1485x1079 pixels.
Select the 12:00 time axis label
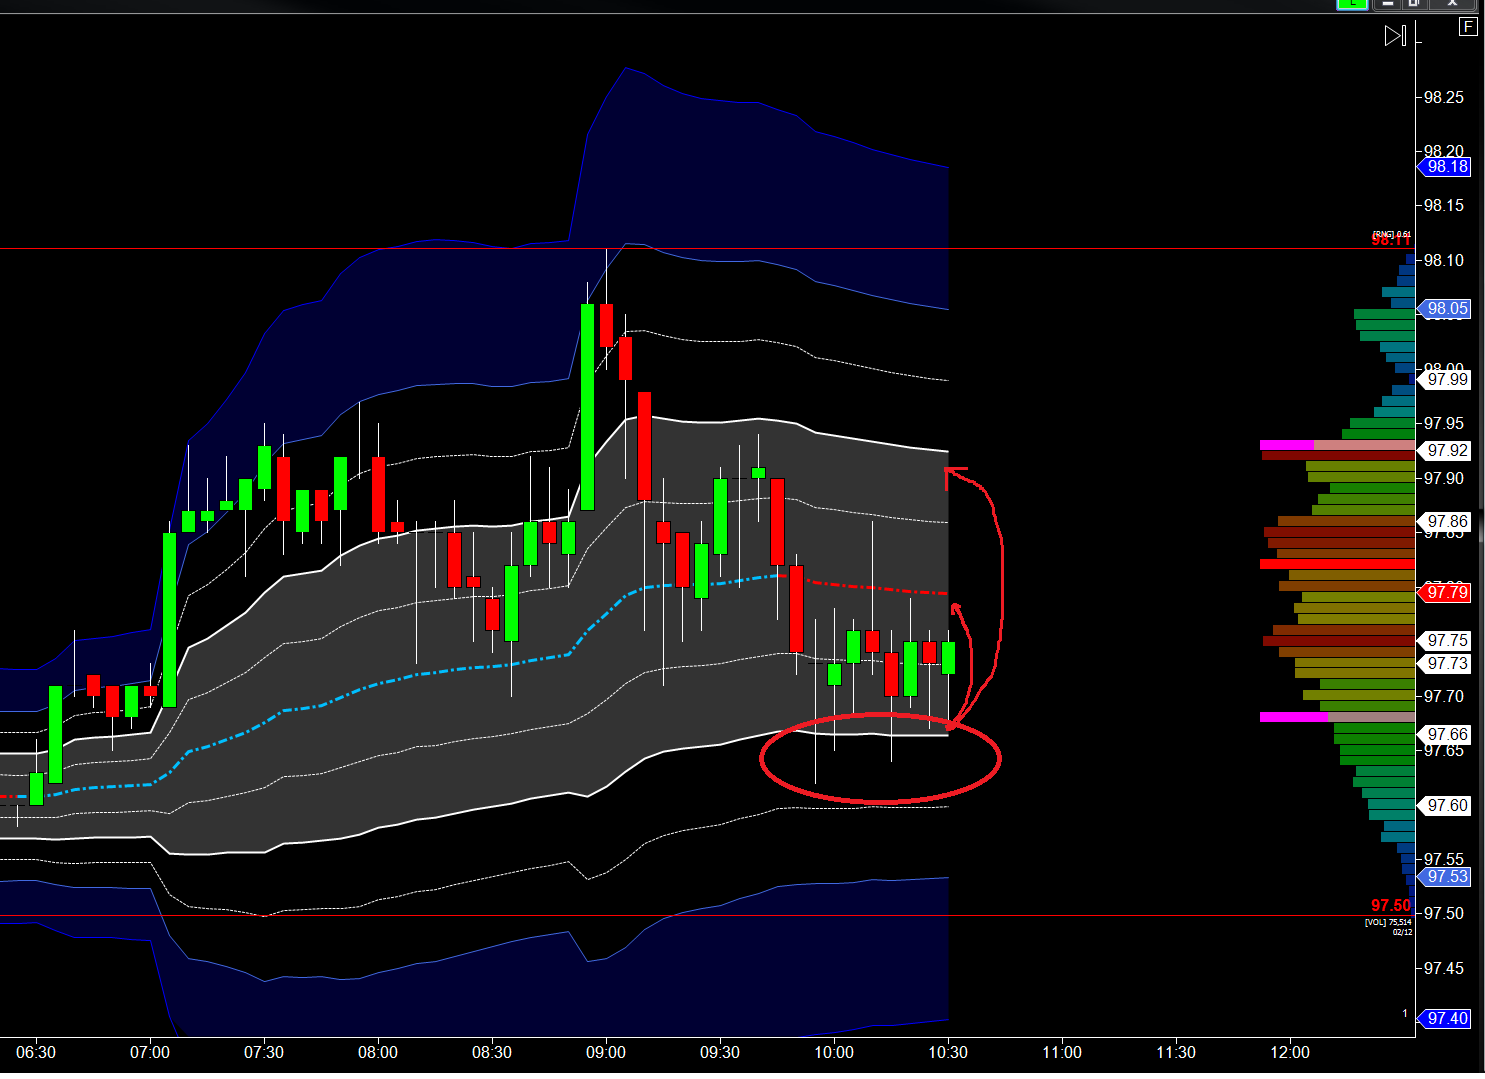[1290, 1053]
